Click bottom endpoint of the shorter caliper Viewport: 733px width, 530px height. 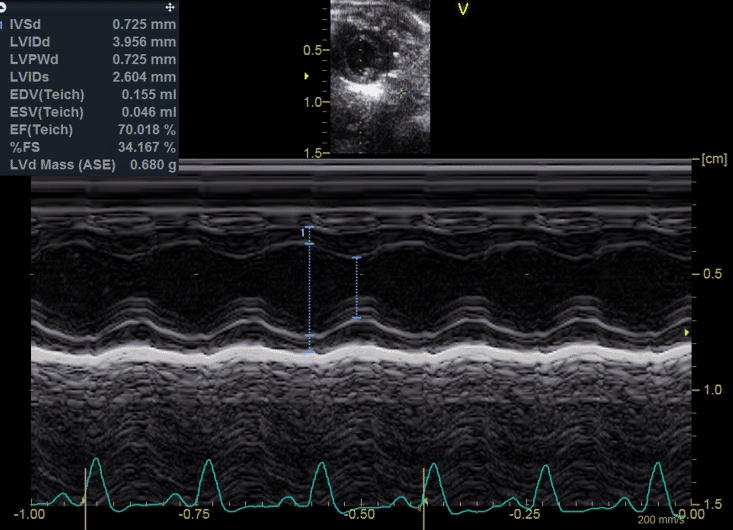click(356, 319)
